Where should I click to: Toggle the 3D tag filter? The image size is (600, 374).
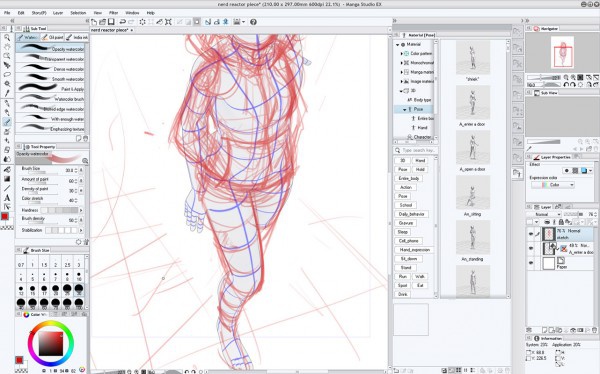pyautogui.click(x=402, y=160)
